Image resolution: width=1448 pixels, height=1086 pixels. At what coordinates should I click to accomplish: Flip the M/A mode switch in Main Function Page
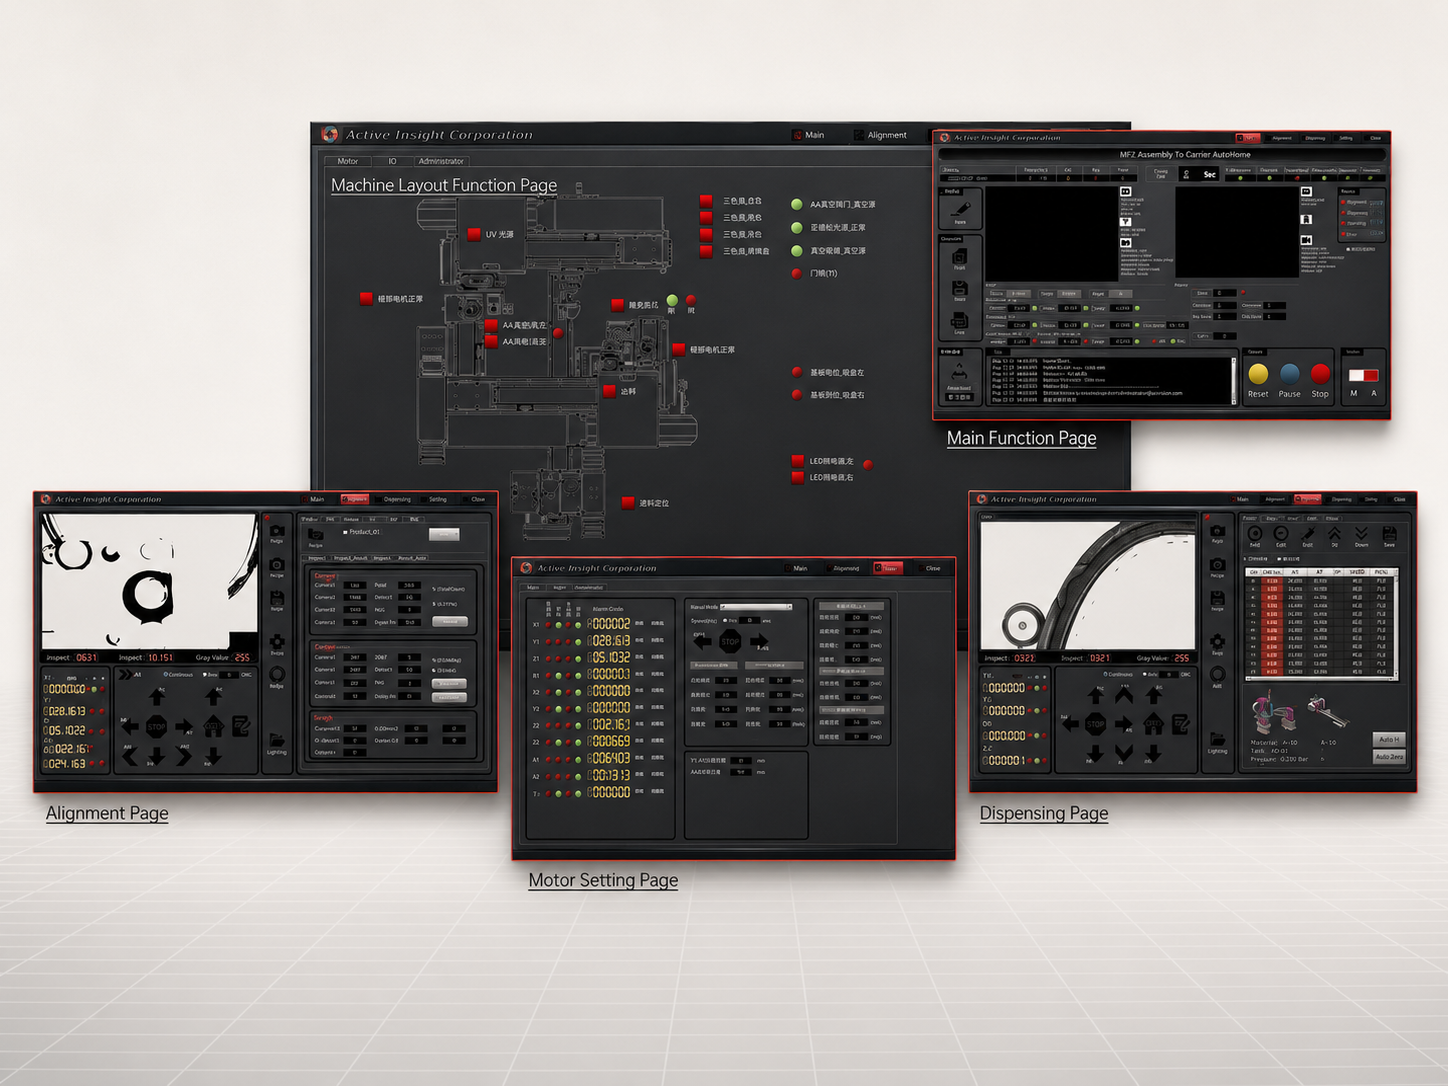1363,376
